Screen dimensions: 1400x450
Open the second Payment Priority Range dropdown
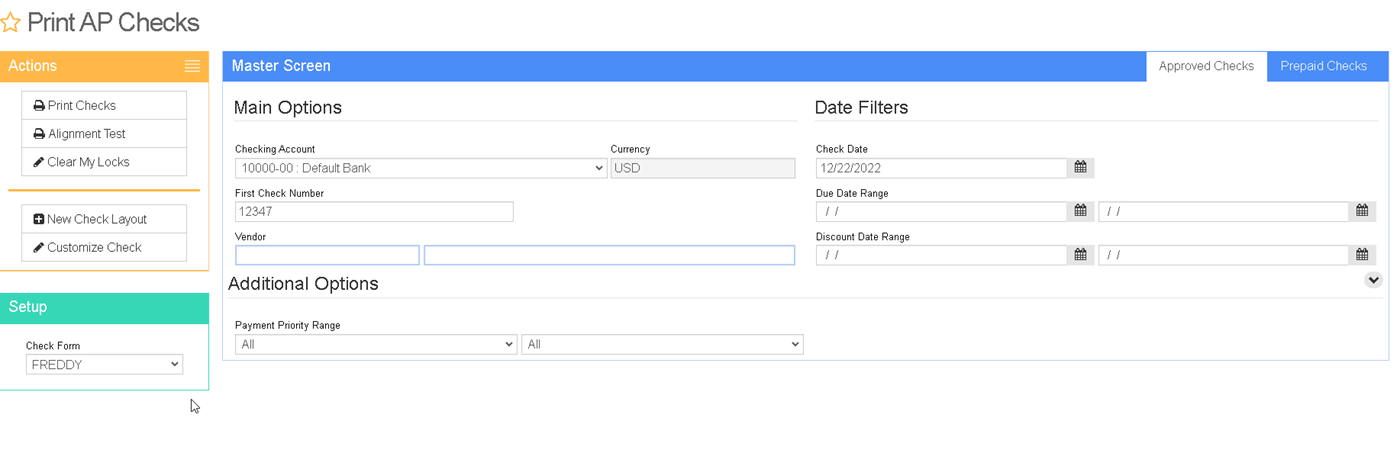[x=662, y=344]
